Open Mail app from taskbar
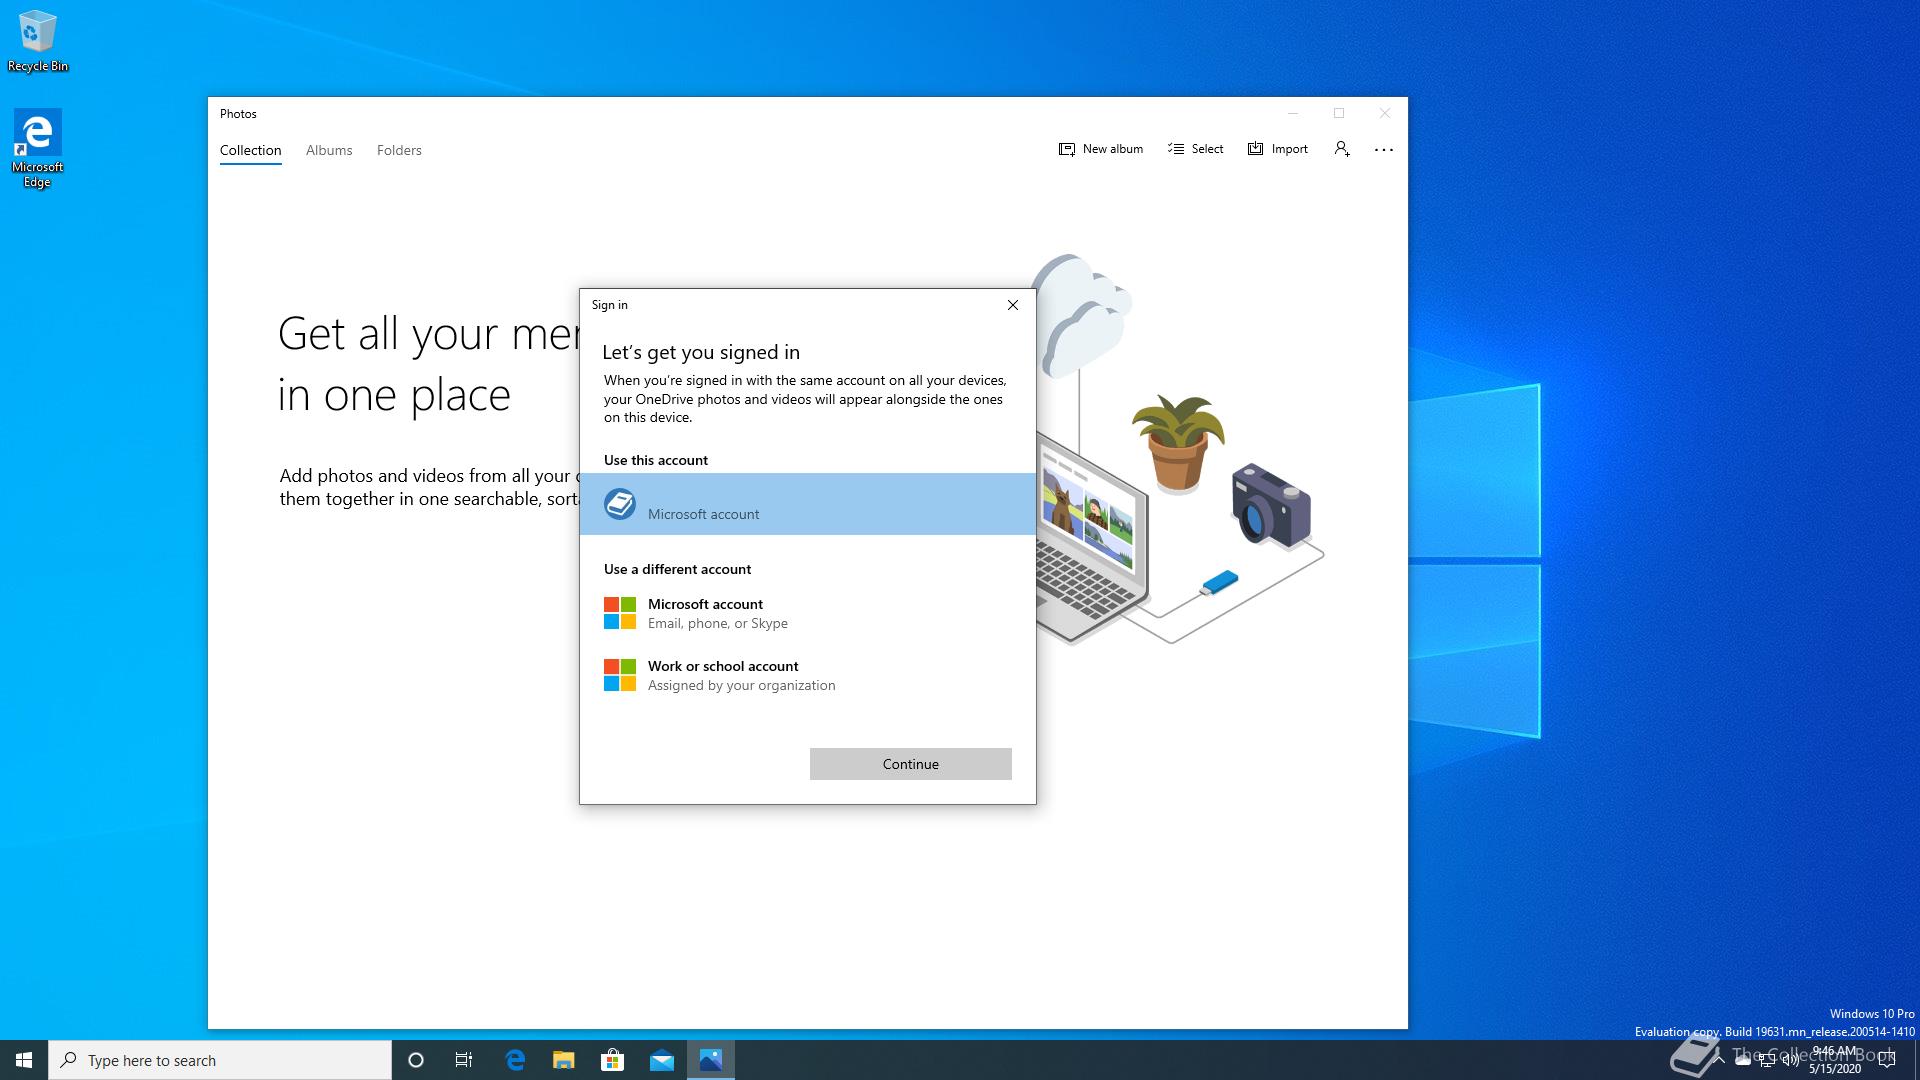Viewport: 1920px width, 1080px height. (662, 1060)
